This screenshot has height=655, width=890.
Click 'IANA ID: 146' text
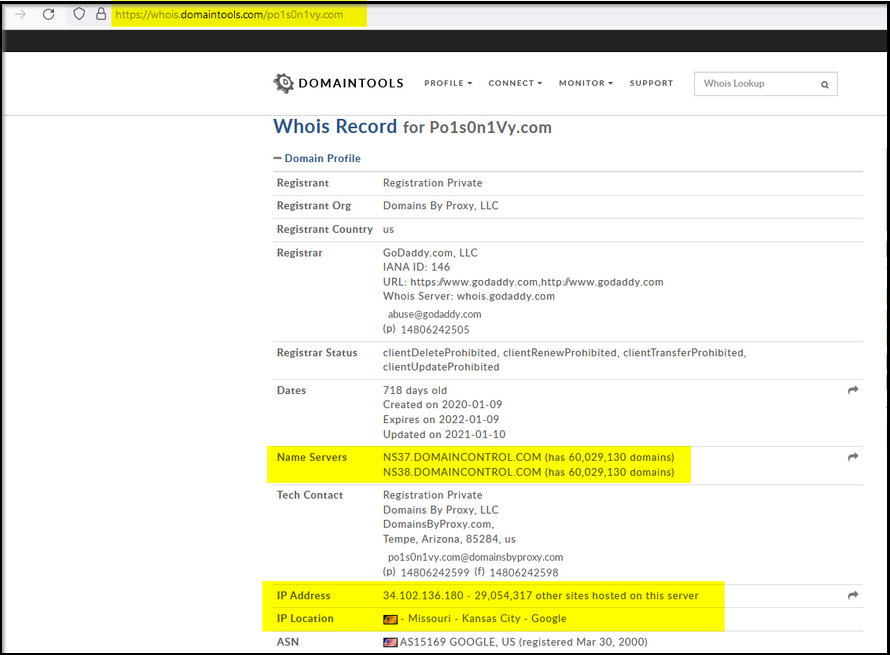pos(416,267)
